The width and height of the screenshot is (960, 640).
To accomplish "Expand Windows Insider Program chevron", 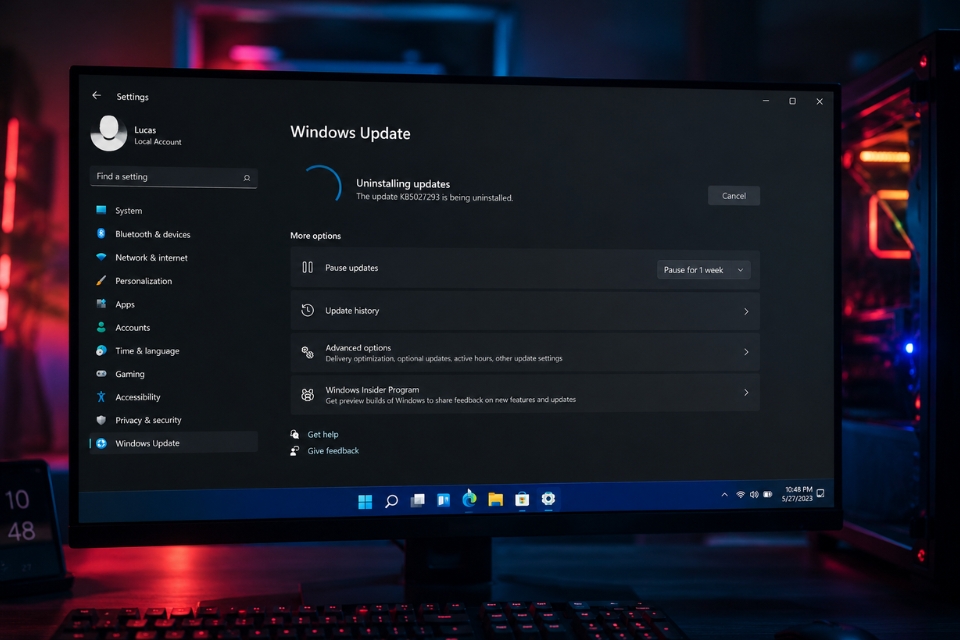I will [746, 392].
